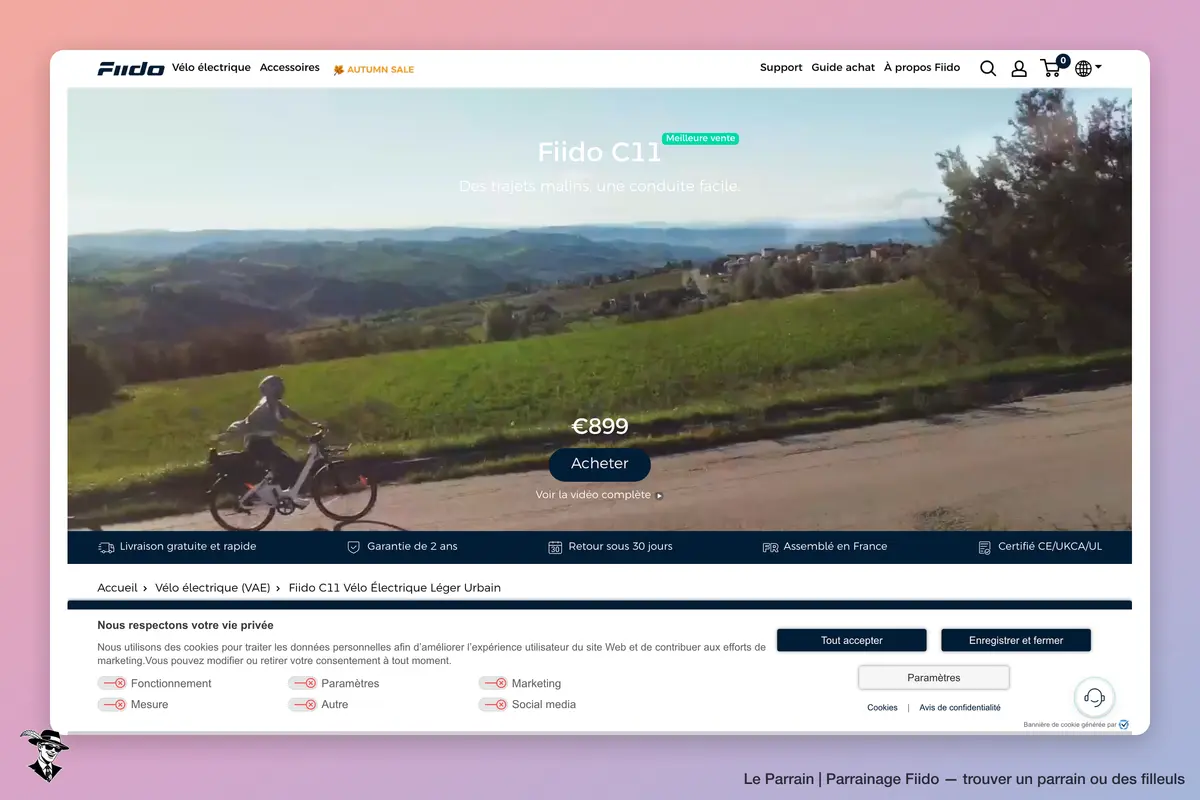Screen dimensions: 1200x800
Task: Click Enregistrer et fermer button
Action: 1016,640
